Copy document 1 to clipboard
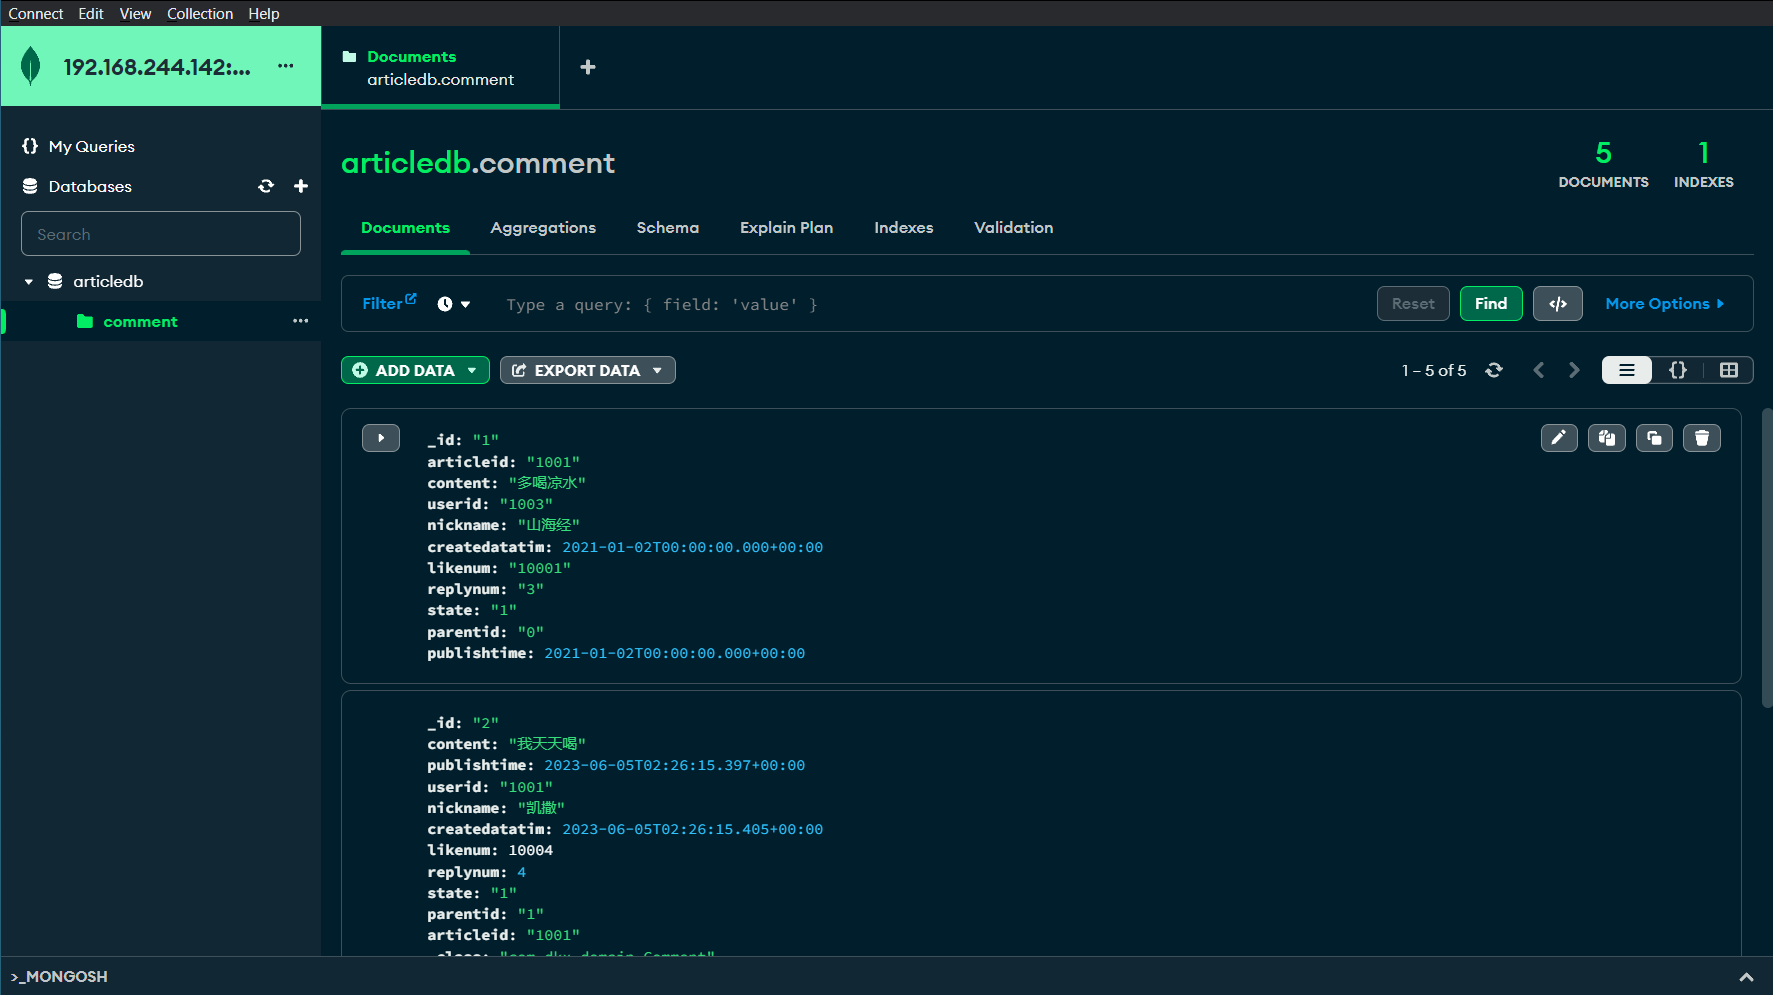Viewport: 1773px width, 995px height. tap(1607, 438)
